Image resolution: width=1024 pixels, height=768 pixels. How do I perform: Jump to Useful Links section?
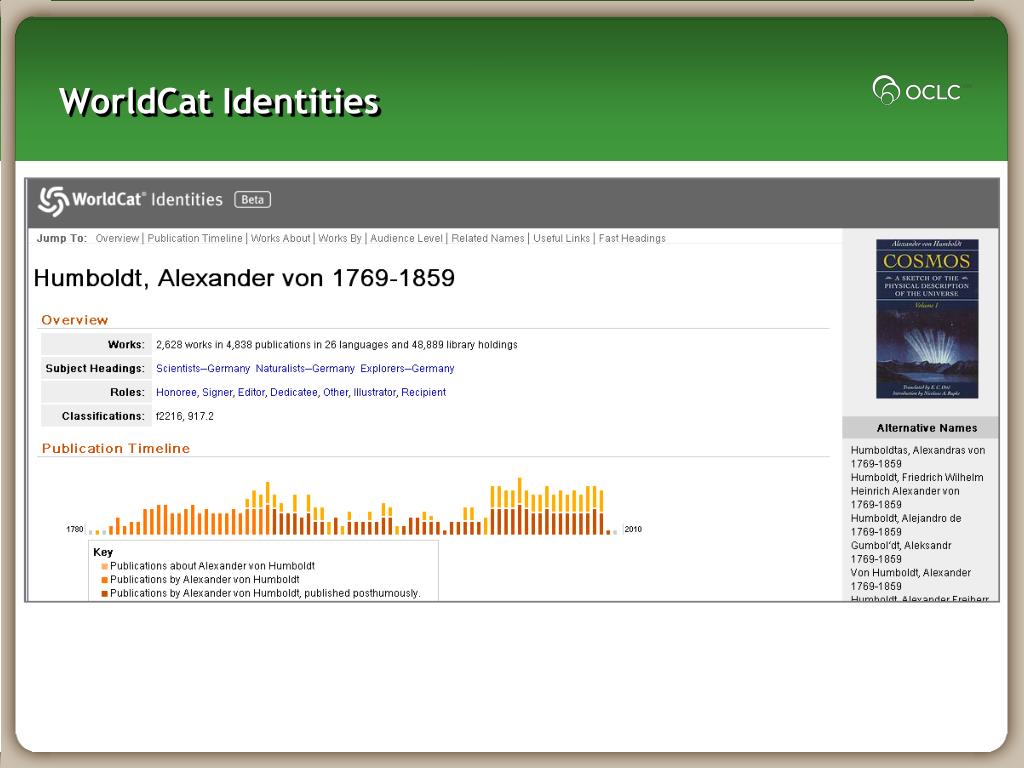coord(561,238)
